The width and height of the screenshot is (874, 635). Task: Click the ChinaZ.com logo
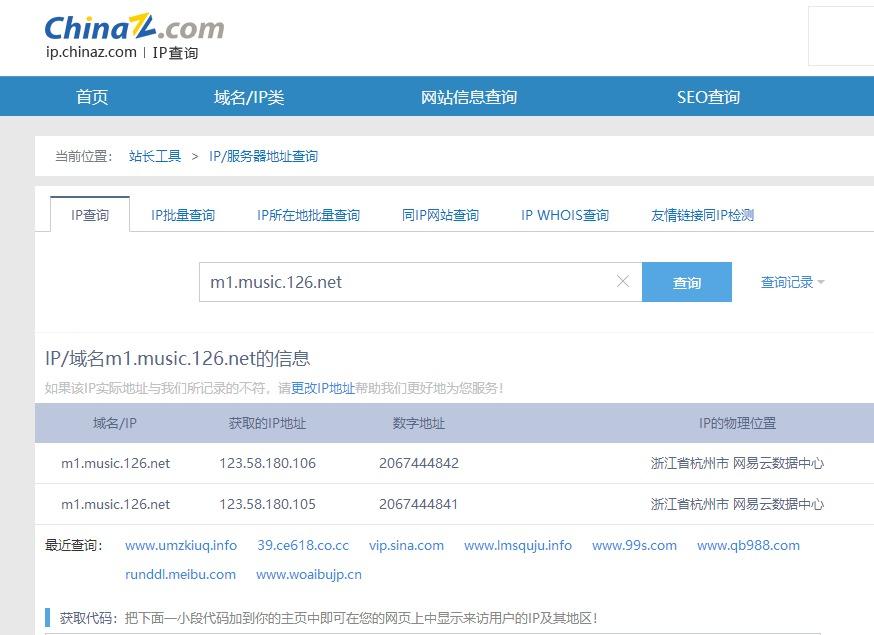pos(134,27)
